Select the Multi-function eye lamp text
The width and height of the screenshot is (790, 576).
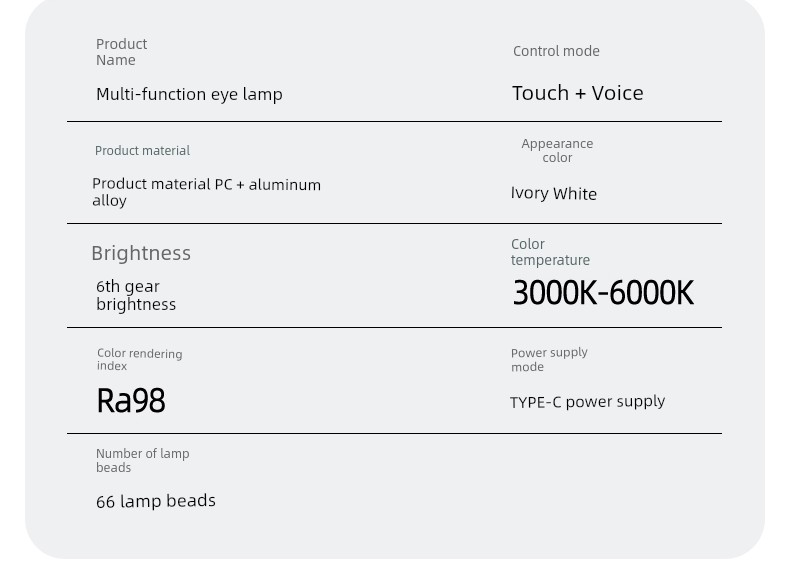(189, 94)
